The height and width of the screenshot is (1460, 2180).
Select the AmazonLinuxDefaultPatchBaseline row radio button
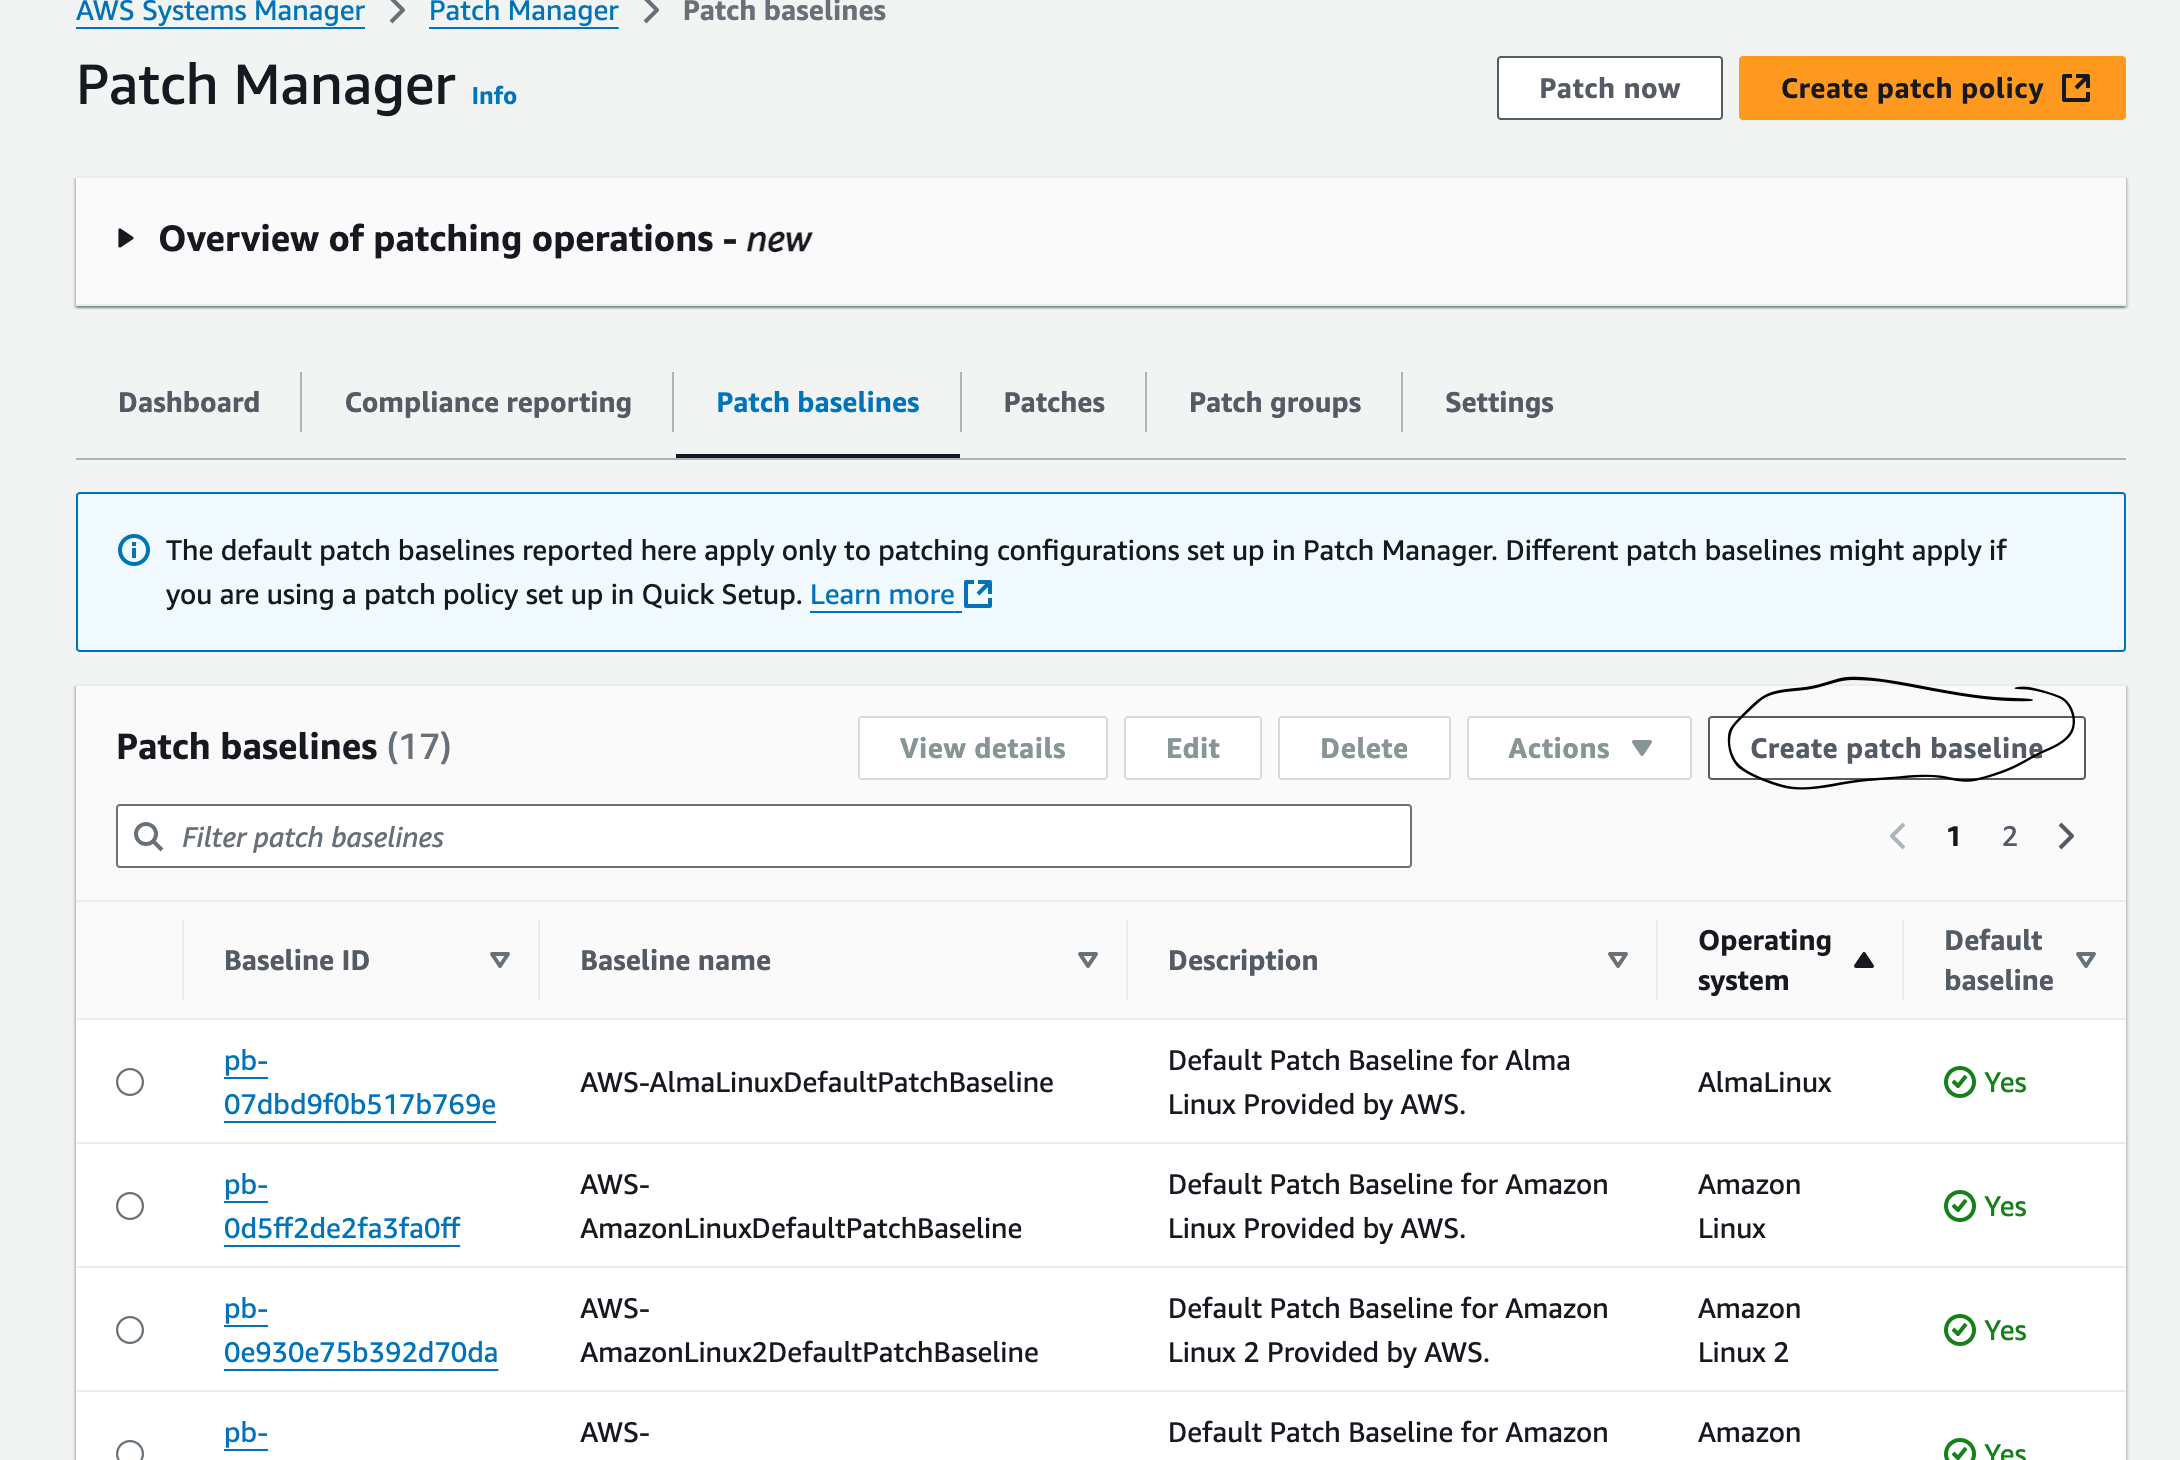130,1206
